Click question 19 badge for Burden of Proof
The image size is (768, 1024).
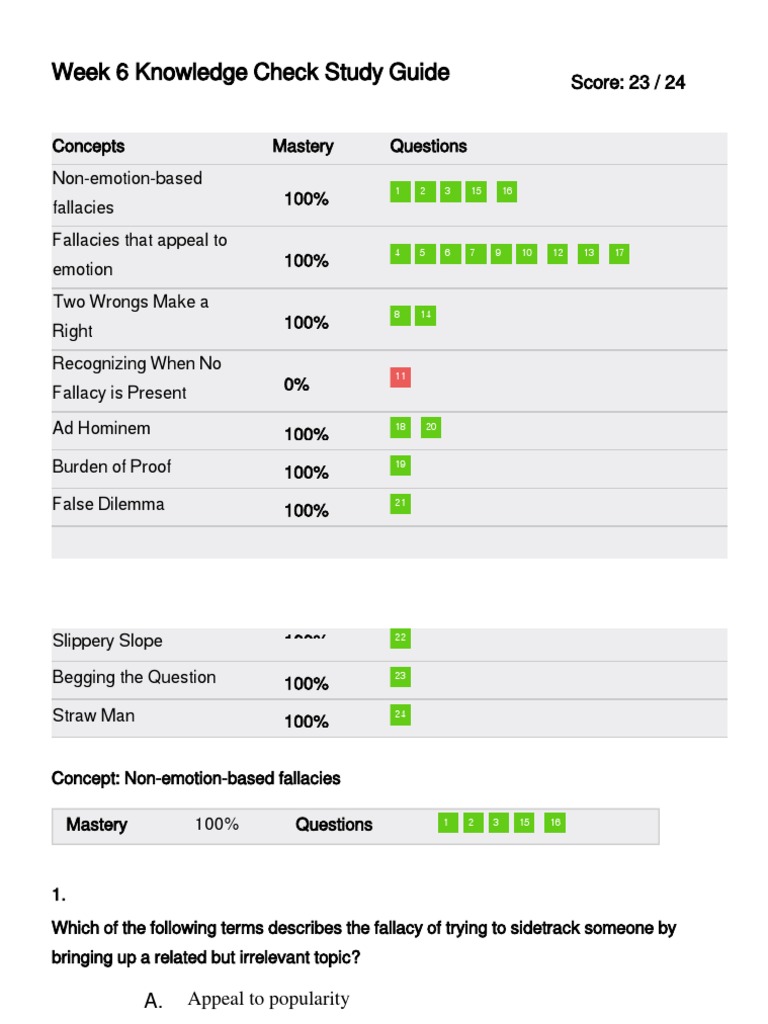pos(400,465)
